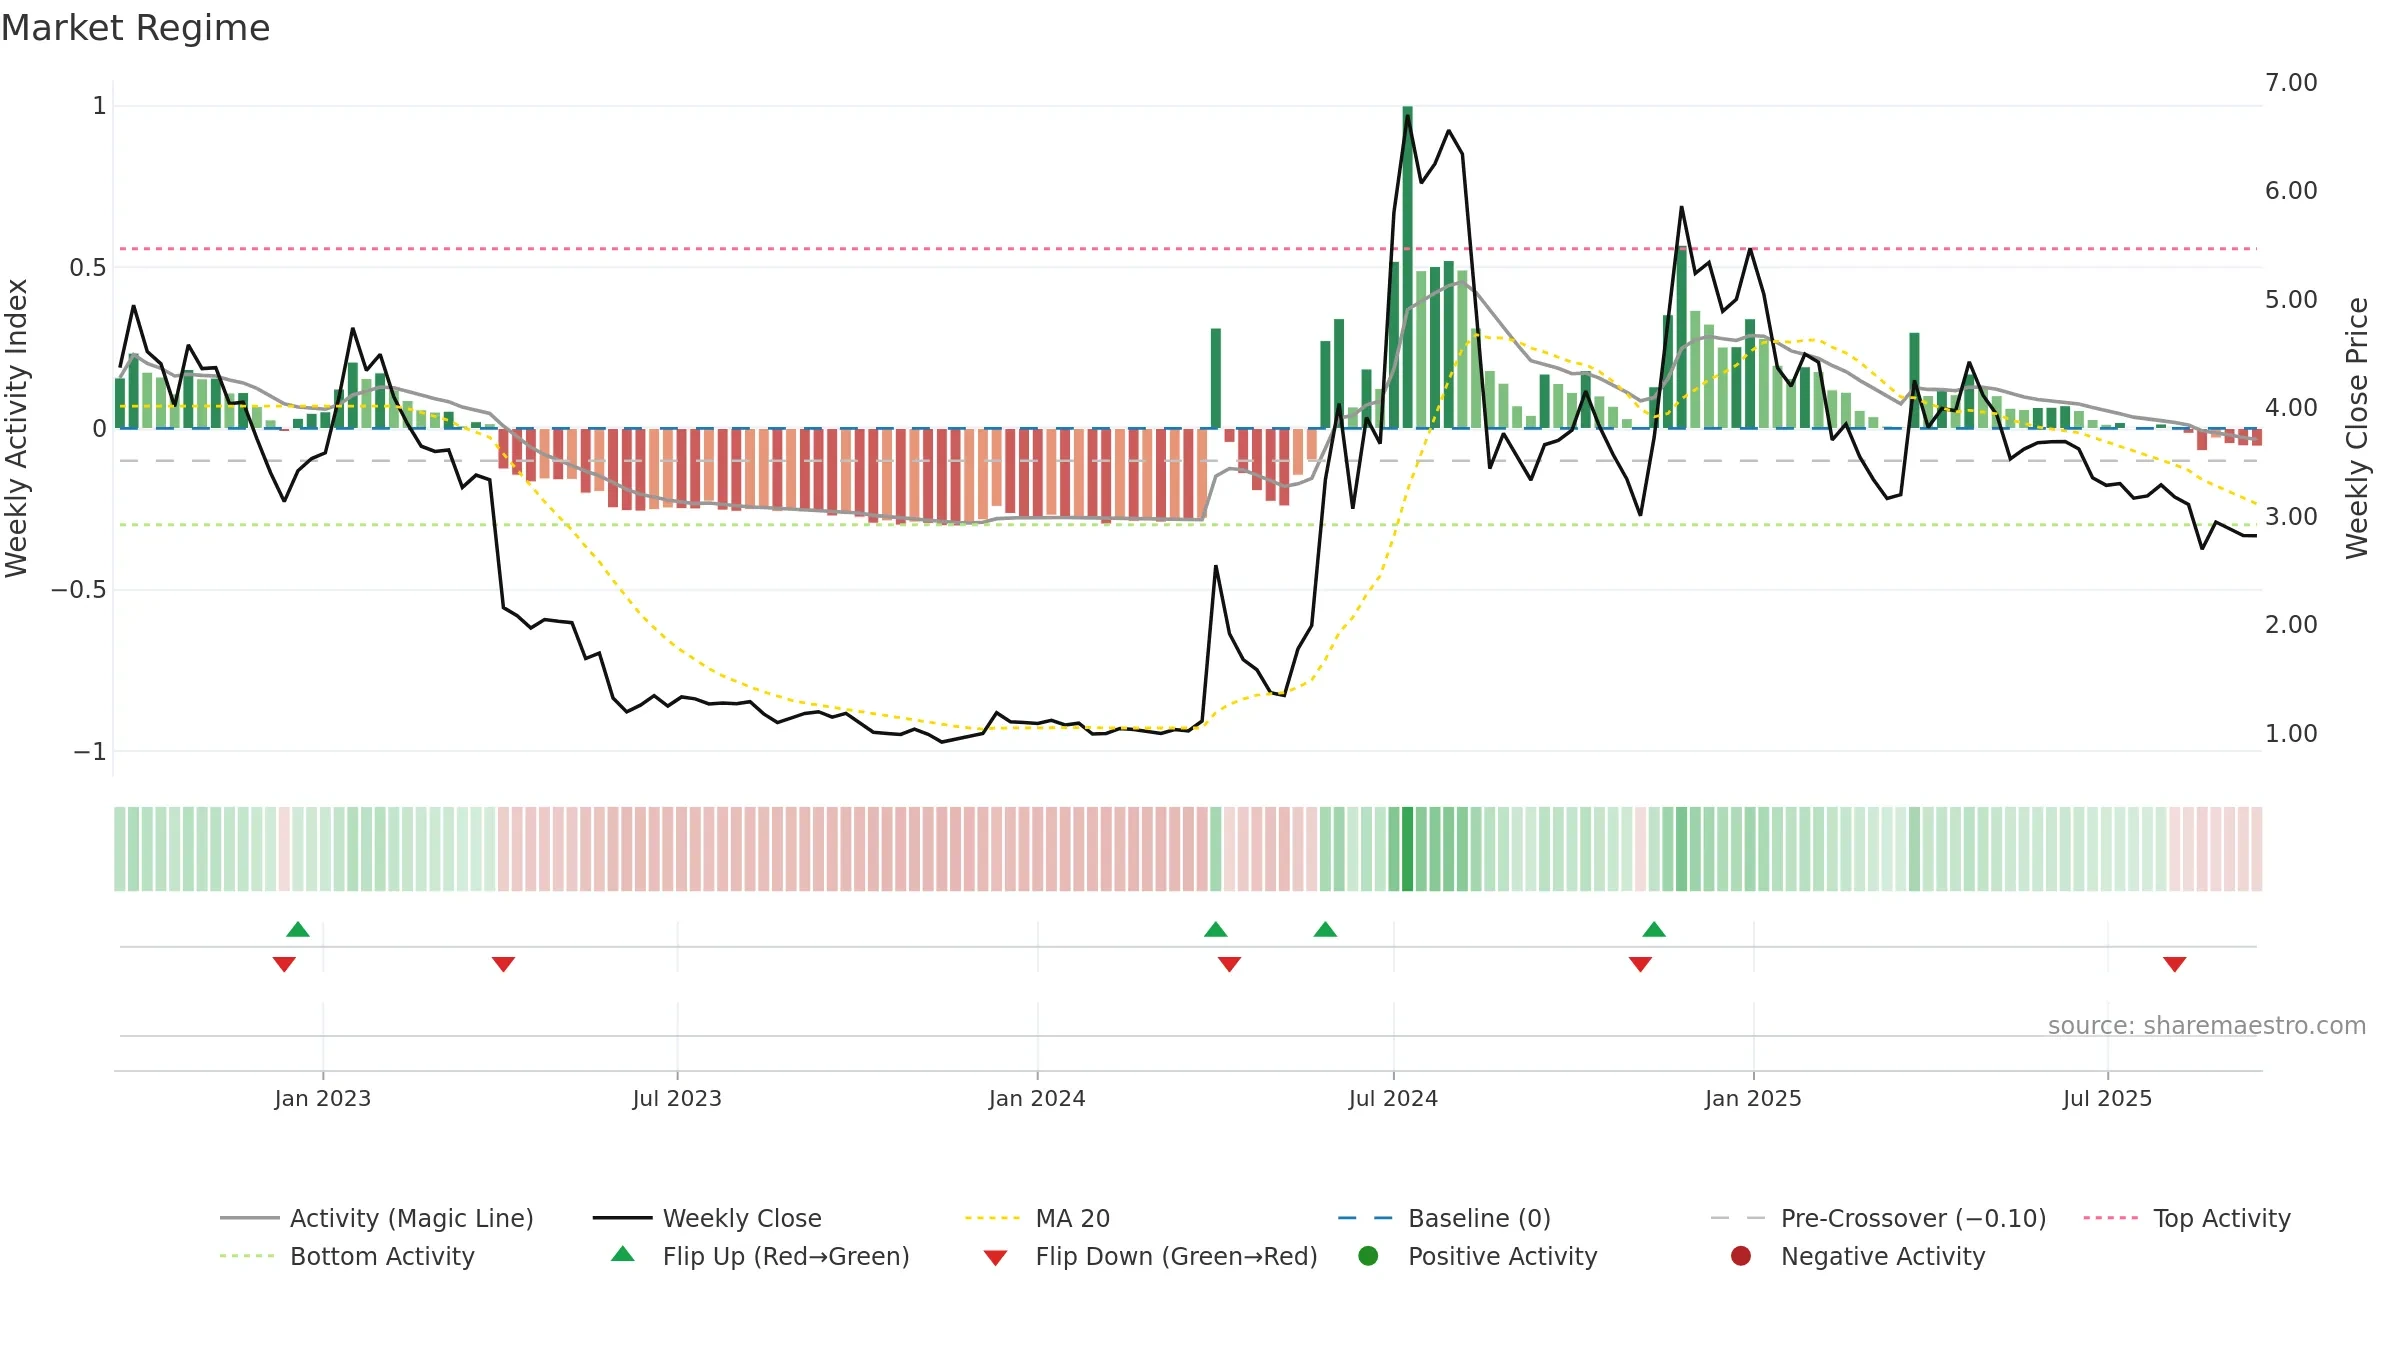Image resolution: width=2400 pixels, height=1350 pixels.
Task: Toggle Activity (Magic Line) legend entry
Action: click(377, 1218)
